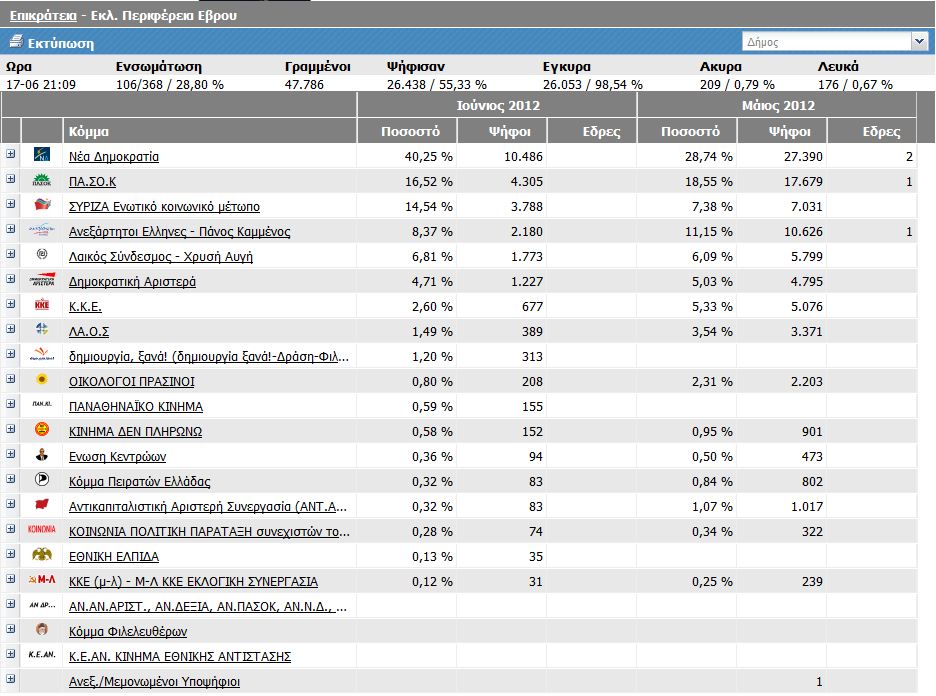Open the Ανεξάρτητοι Έλληνες - Πάνος Καμμένος link
Image resolution: width=936 pixels, height=696 pixels.
pyautogui.click(x=179, y=232)
